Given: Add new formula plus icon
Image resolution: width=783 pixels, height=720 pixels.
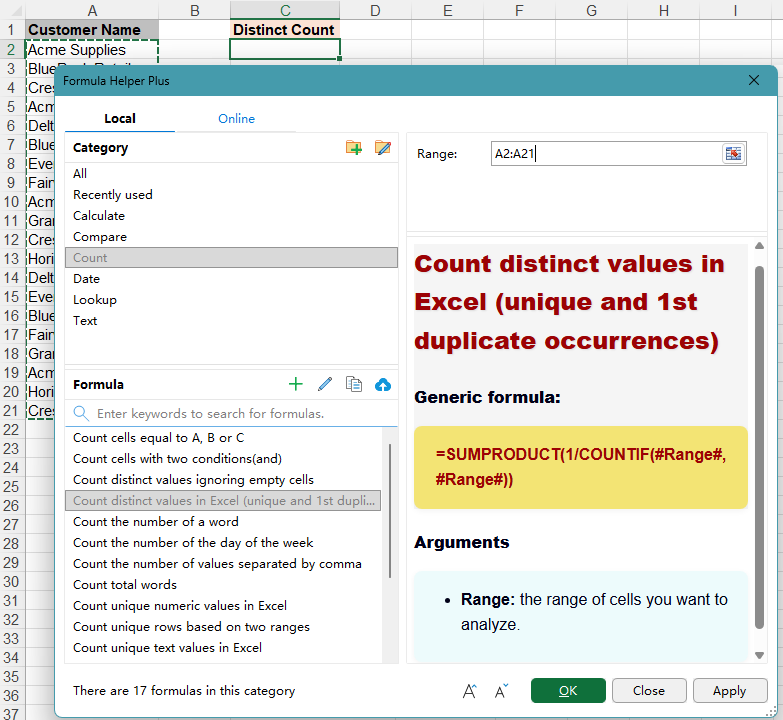Looking at the screenshot, I should (x=296, y=384).
